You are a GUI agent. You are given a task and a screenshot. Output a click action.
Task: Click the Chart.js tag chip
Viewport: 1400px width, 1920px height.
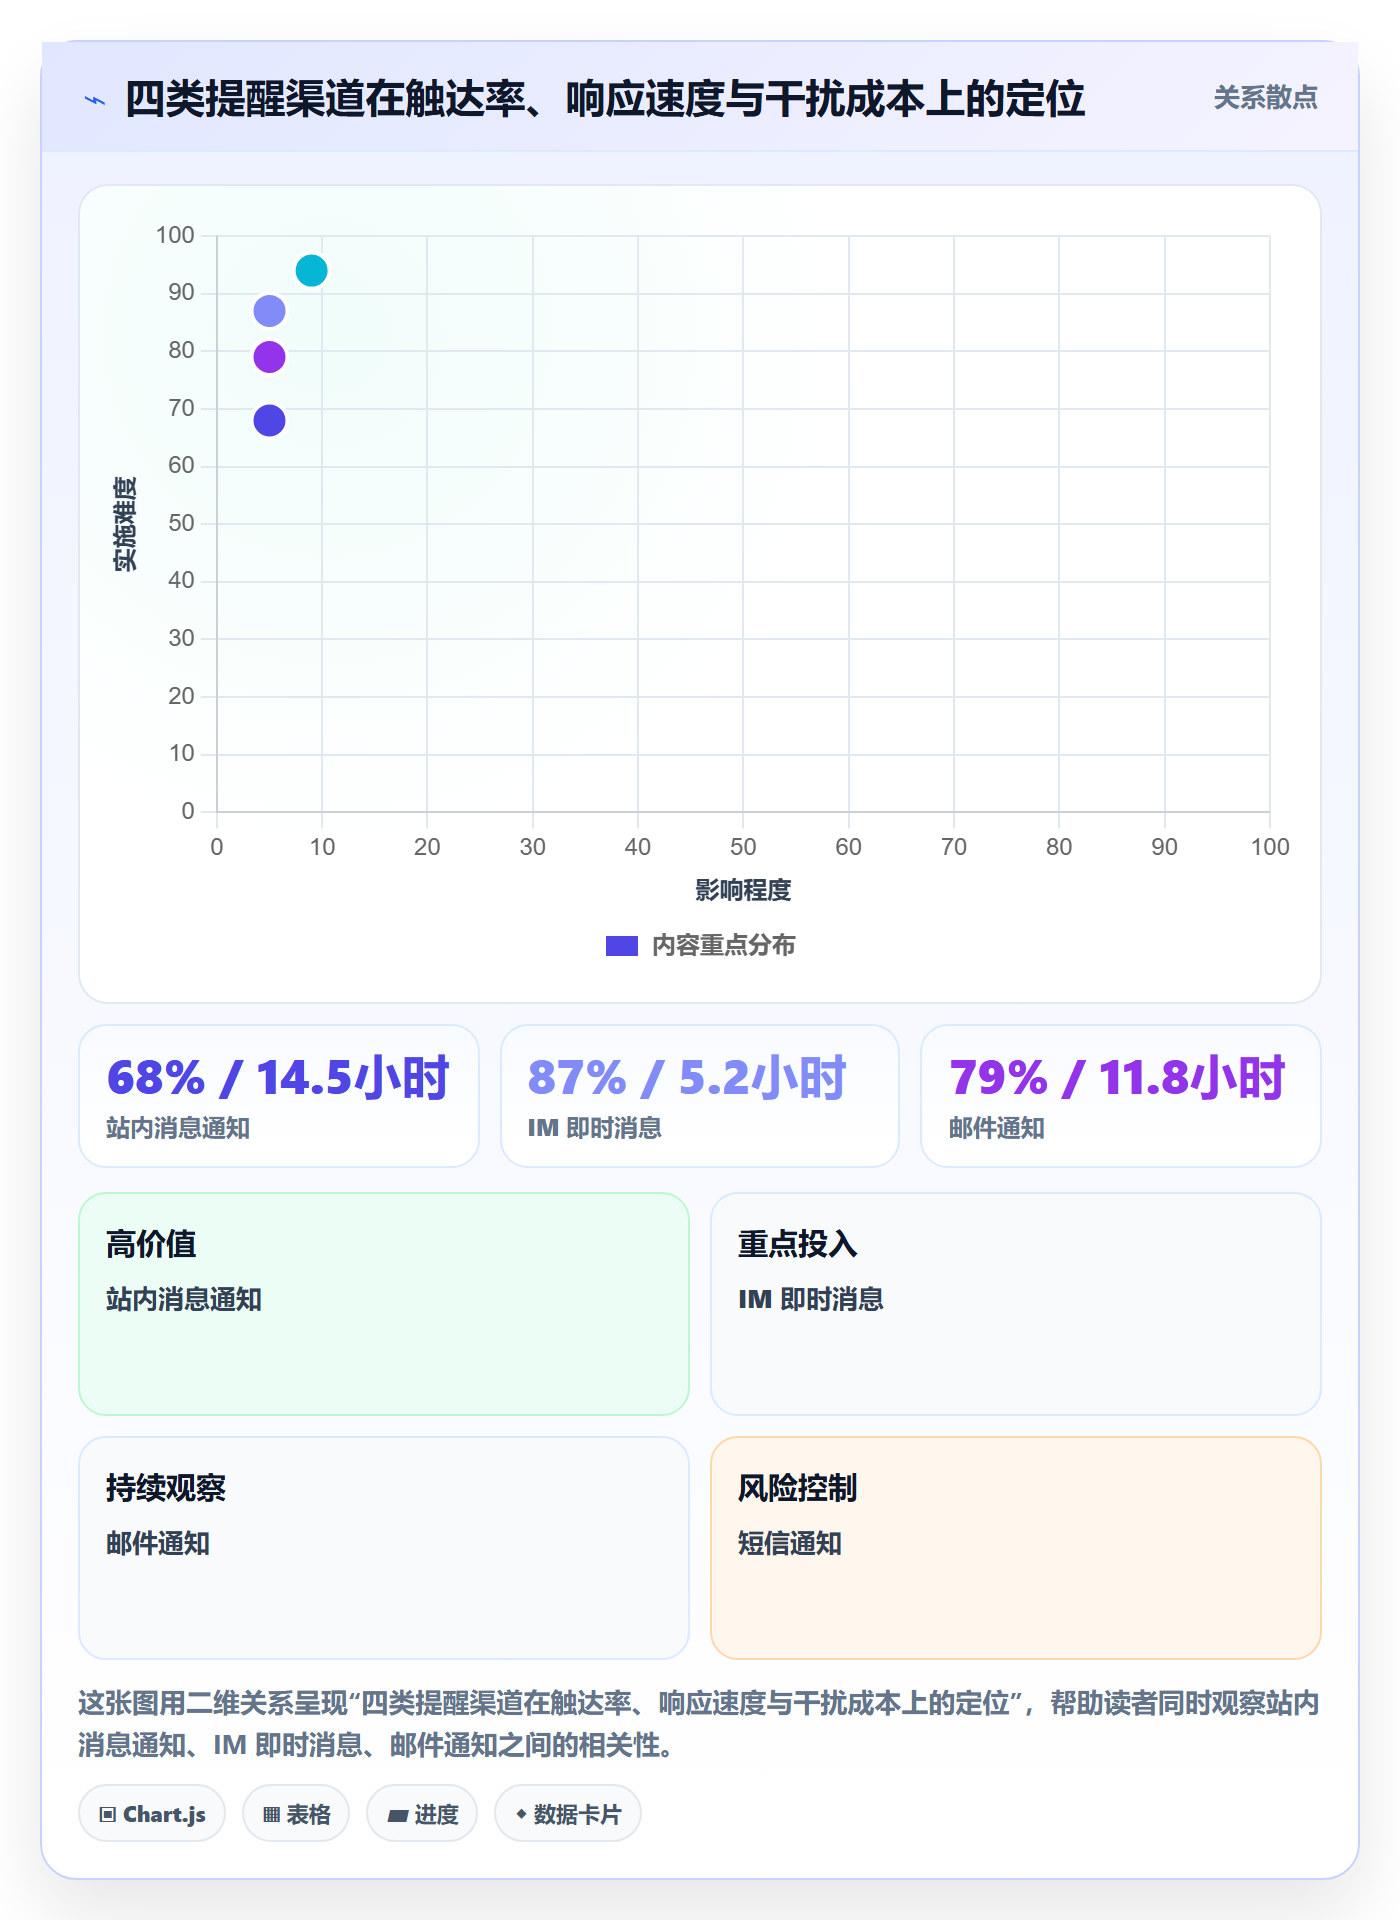152,1814
